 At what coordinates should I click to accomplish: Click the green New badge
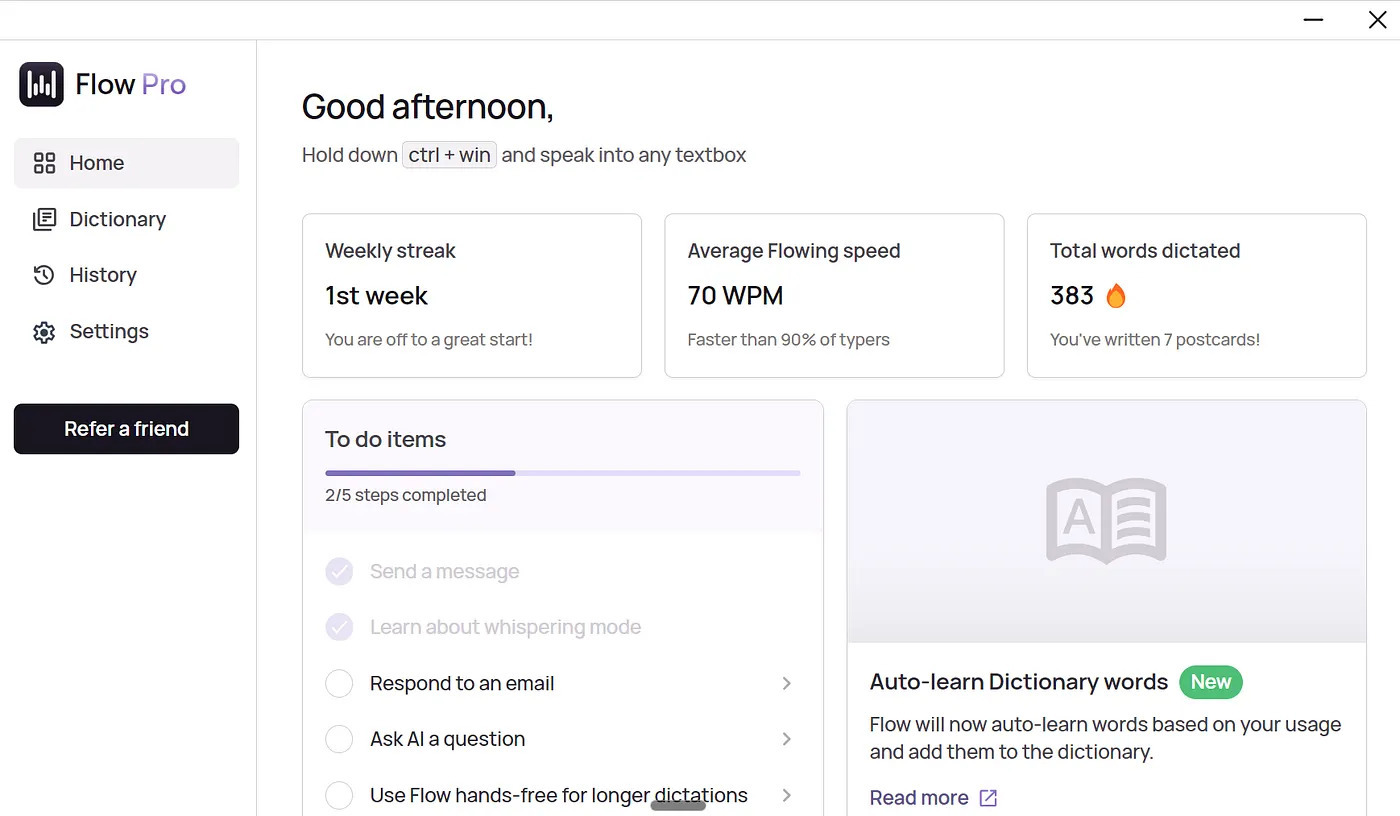pyautogui.click(x=1211, y=682)
